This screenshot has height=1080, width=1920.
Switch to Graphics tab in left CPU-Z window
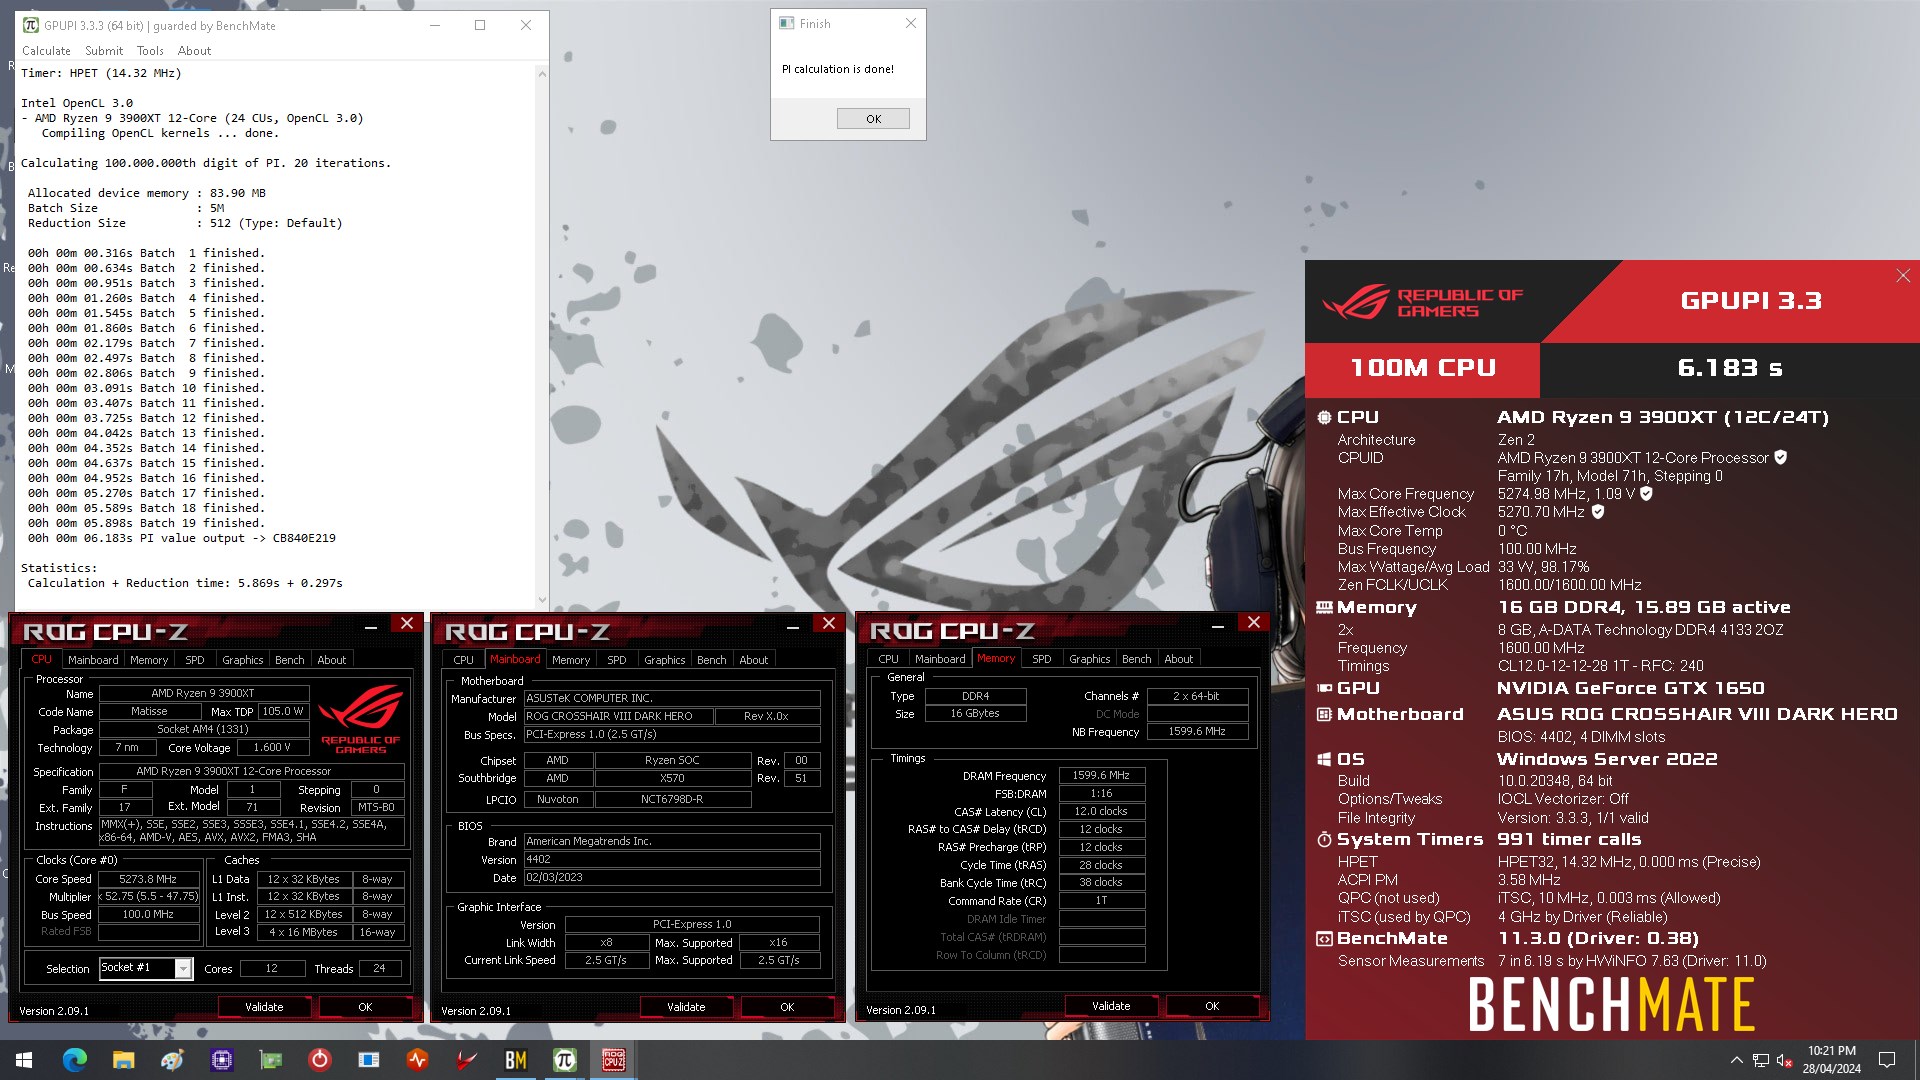pos(243,660)
